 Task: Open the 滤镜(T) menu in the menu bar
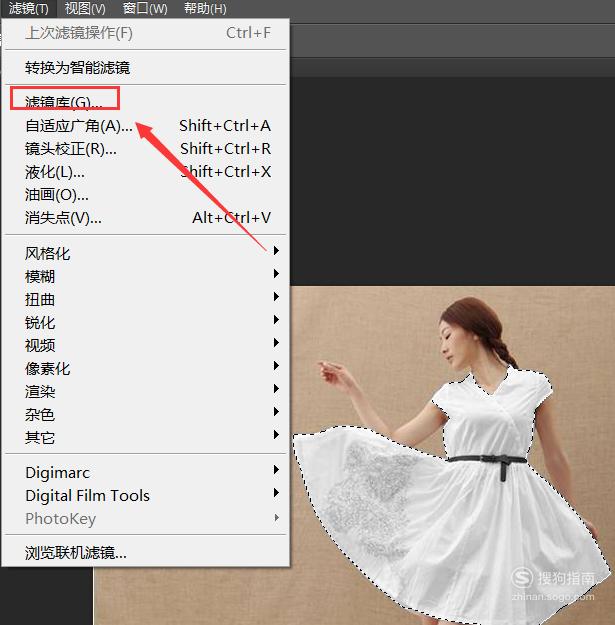29,8
